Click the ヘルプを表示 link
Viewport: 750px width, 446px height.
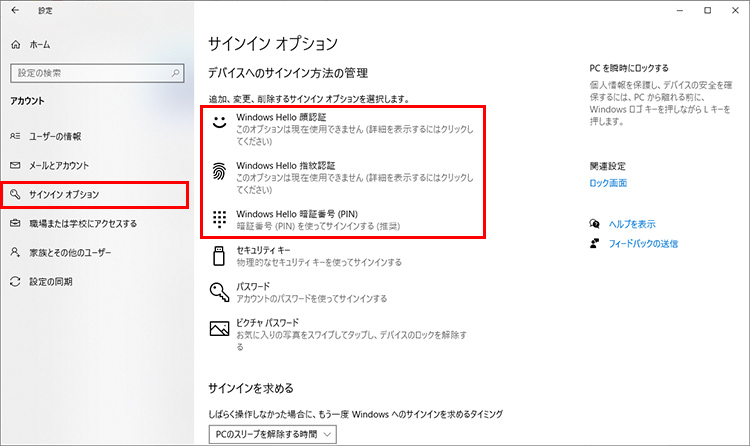coord(632,224)
